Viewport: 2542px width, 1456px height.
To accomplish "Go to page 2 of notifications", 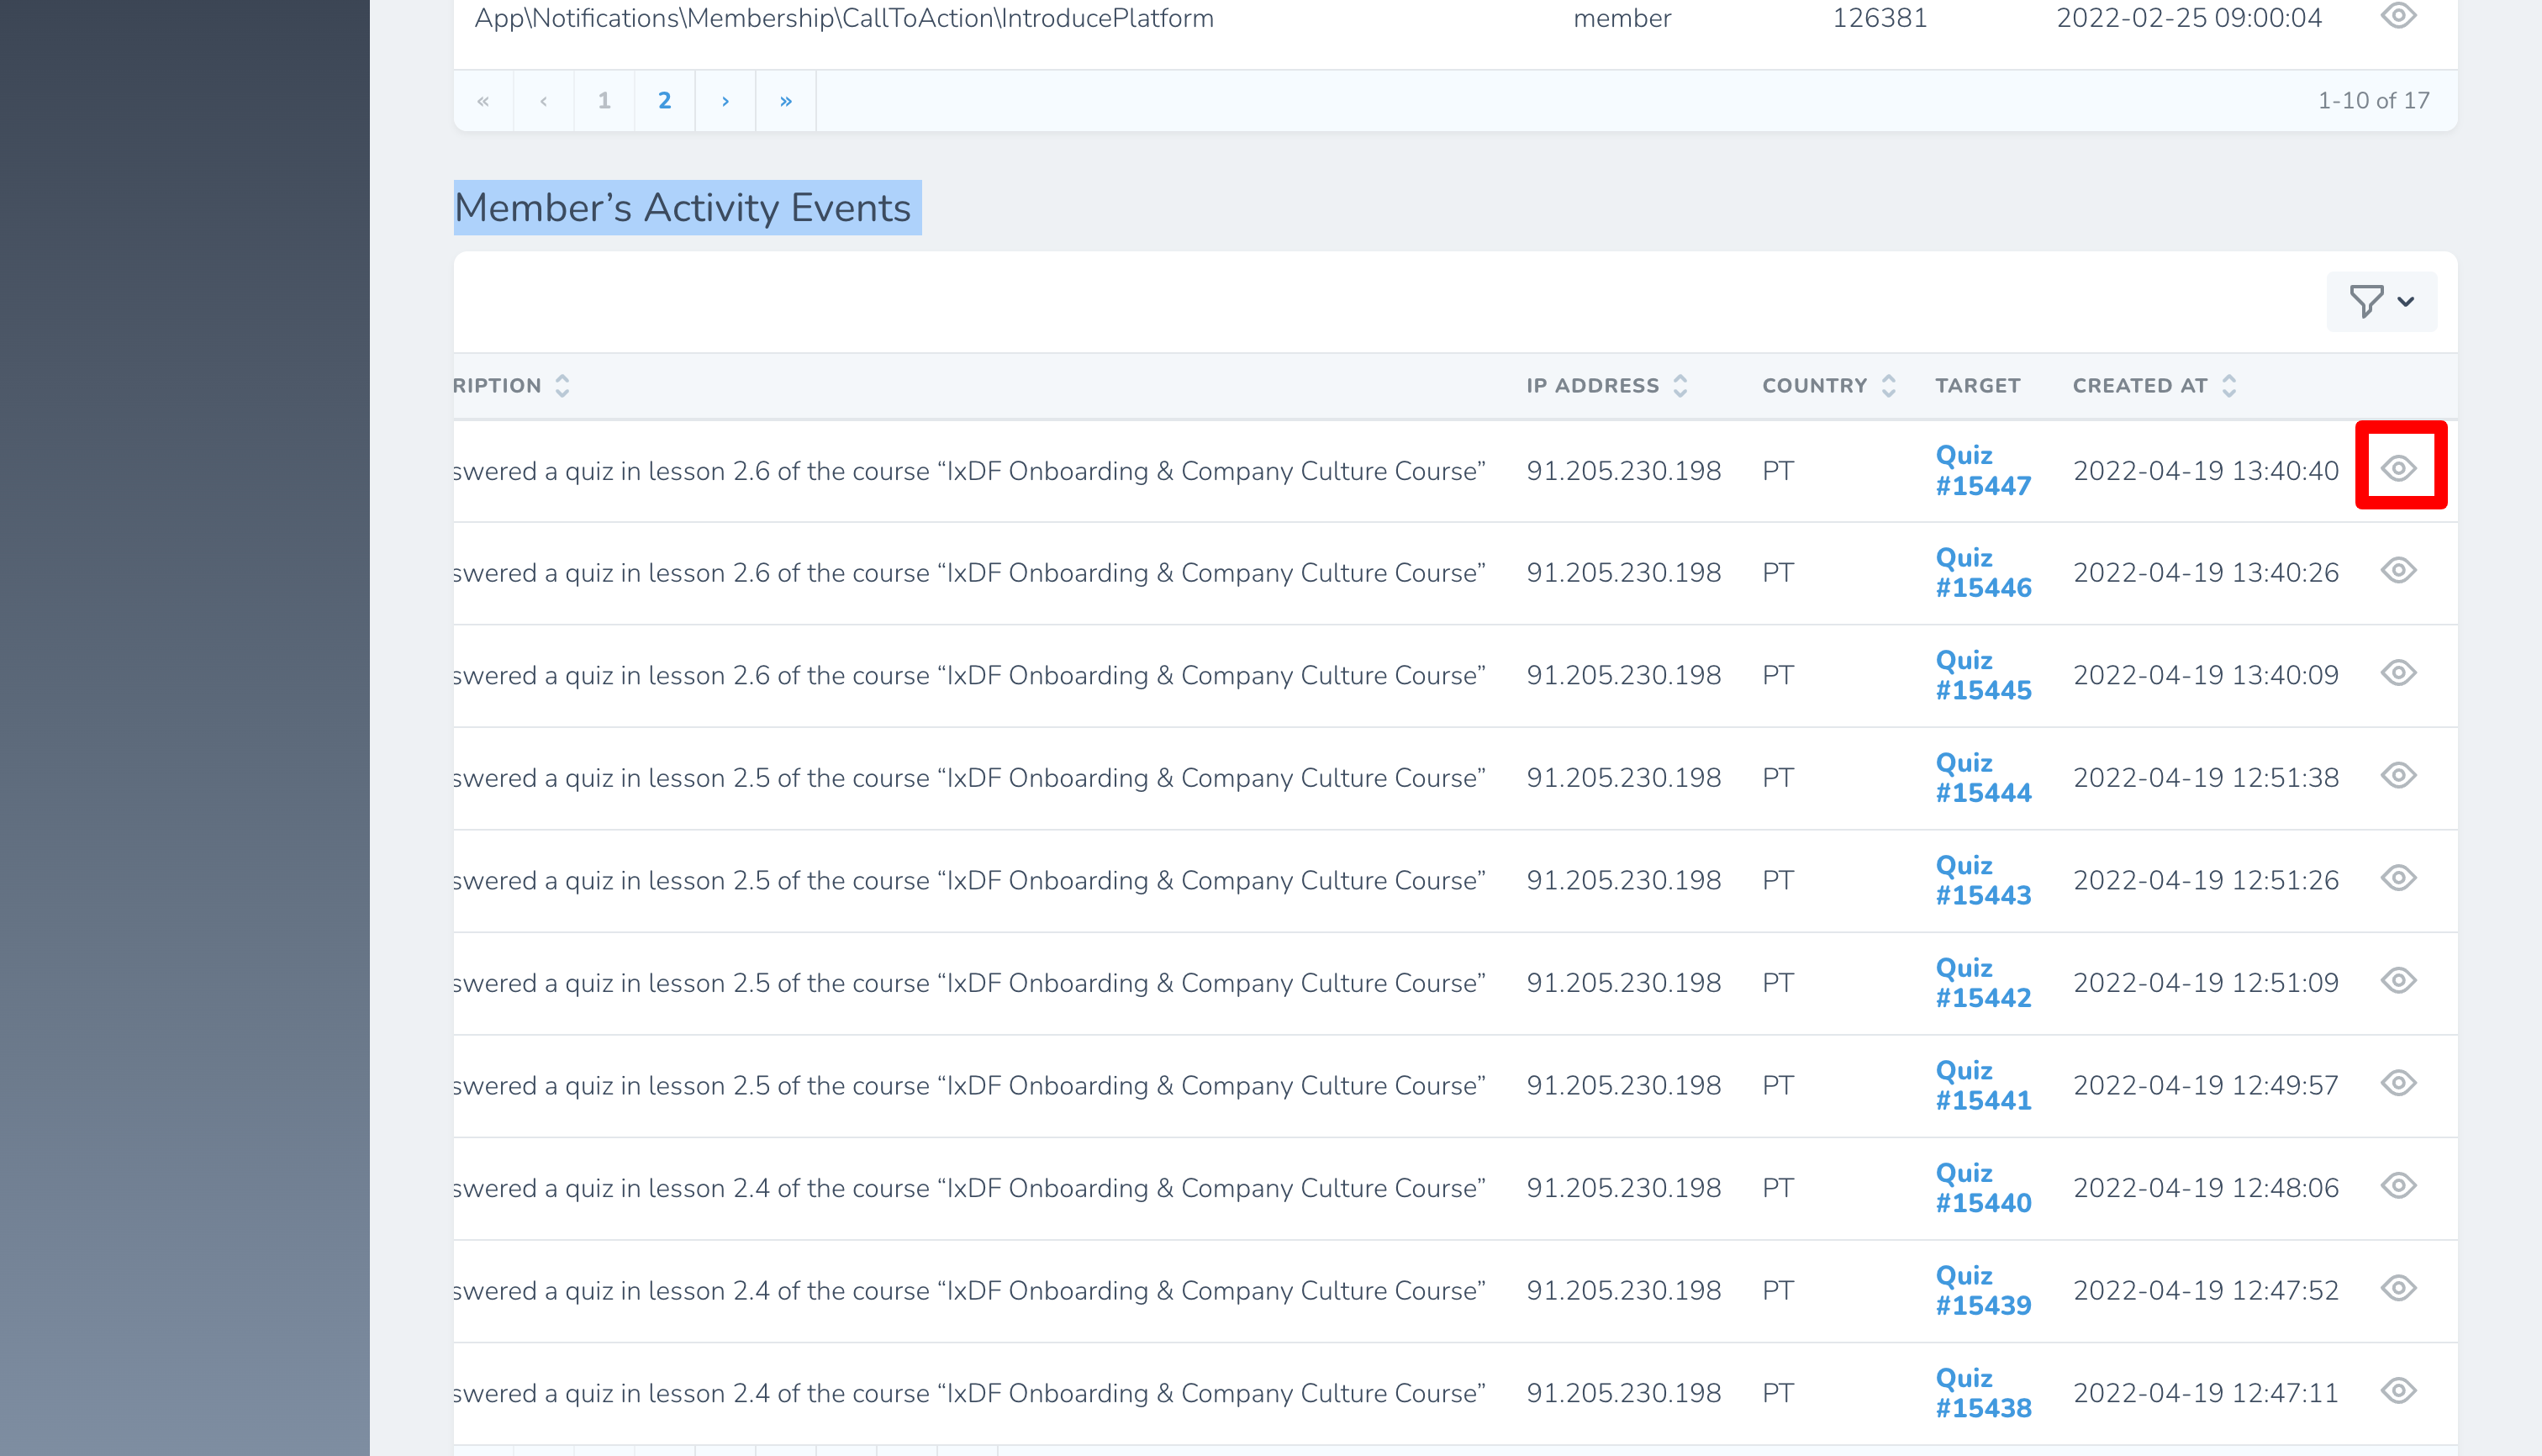I will [x=664, y=100].
